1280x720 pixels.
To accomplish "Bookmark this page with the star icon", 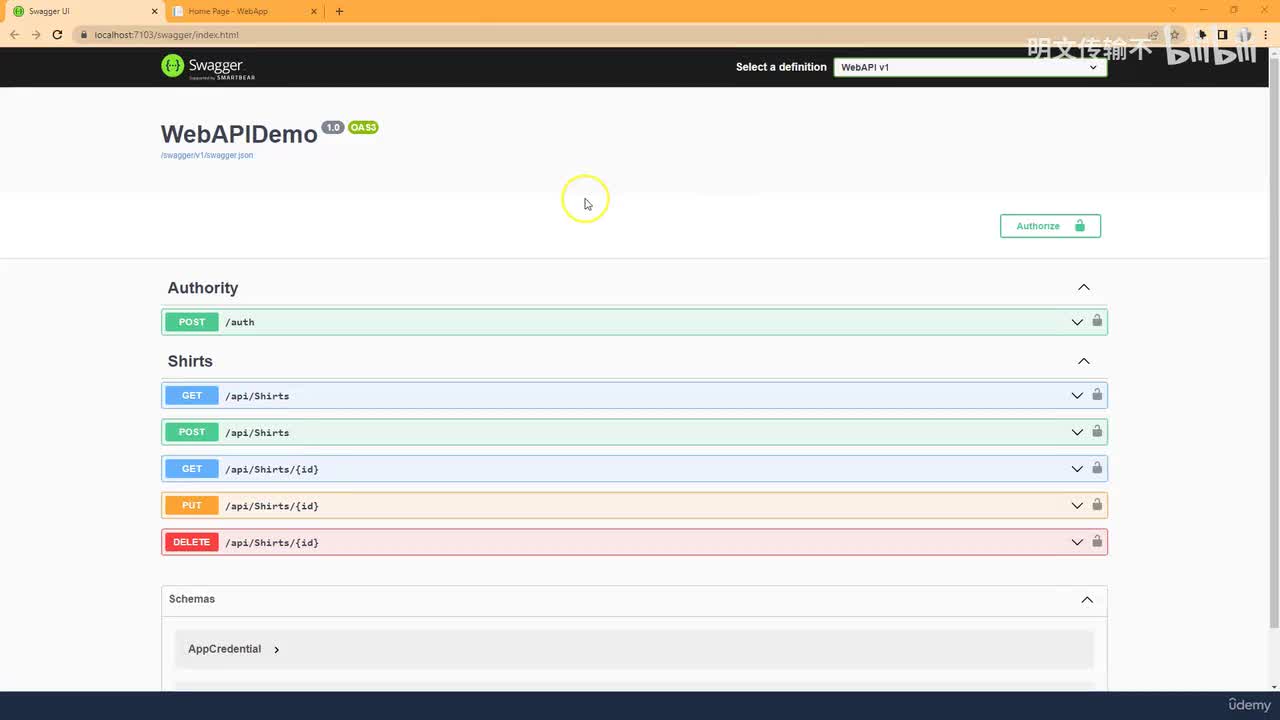I will [1175, 35].
